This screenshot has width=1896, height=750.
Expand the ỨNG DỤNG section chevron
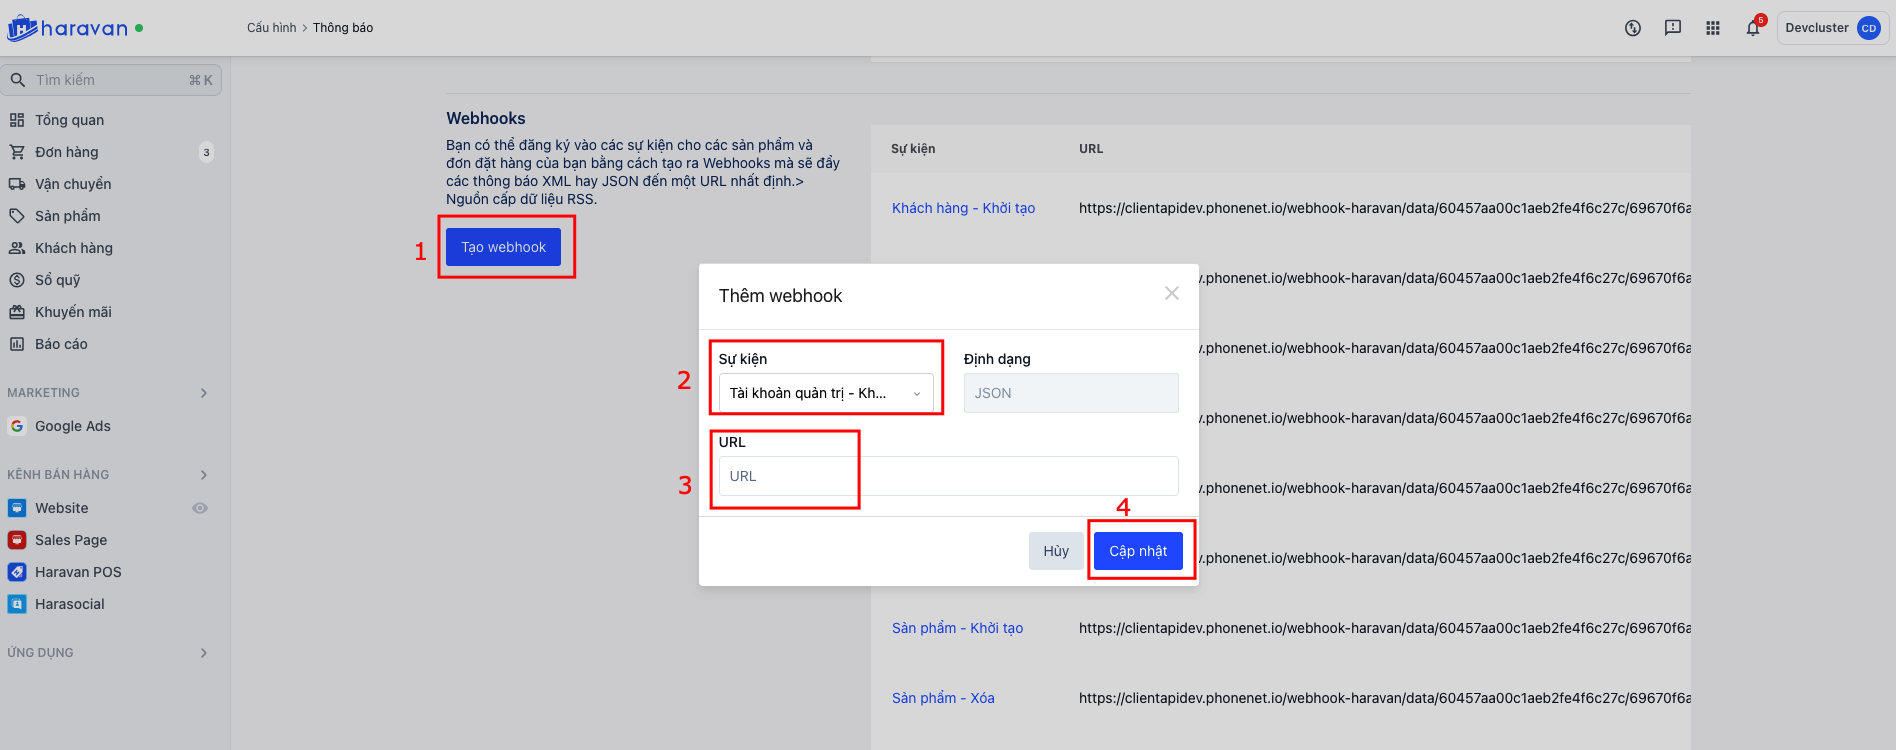[x=204, y=653]
